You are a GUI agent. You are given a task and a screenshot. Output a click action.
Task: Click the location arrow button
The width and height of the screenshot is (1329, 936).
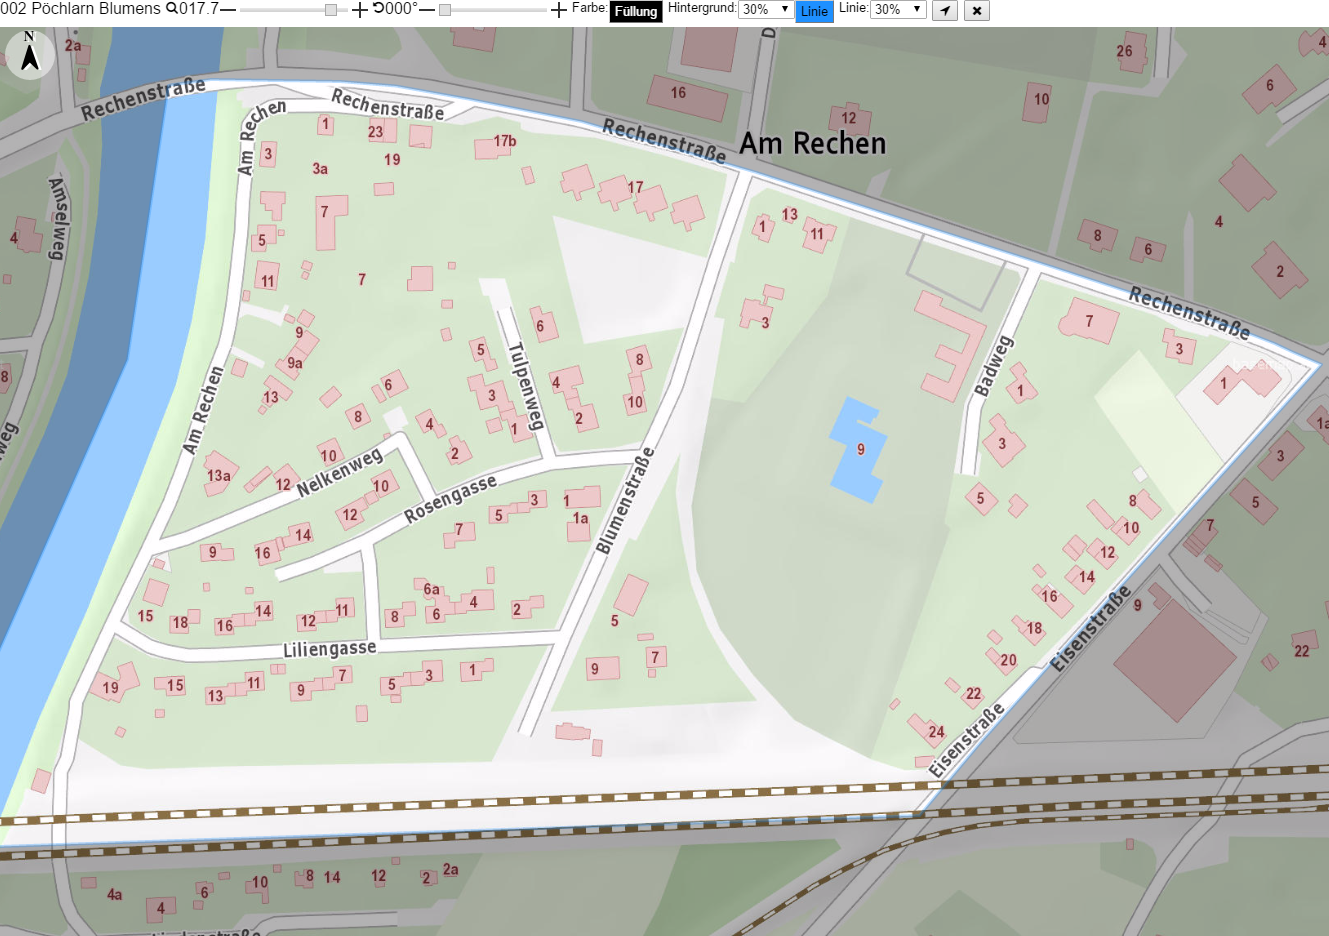pos(945,10)
